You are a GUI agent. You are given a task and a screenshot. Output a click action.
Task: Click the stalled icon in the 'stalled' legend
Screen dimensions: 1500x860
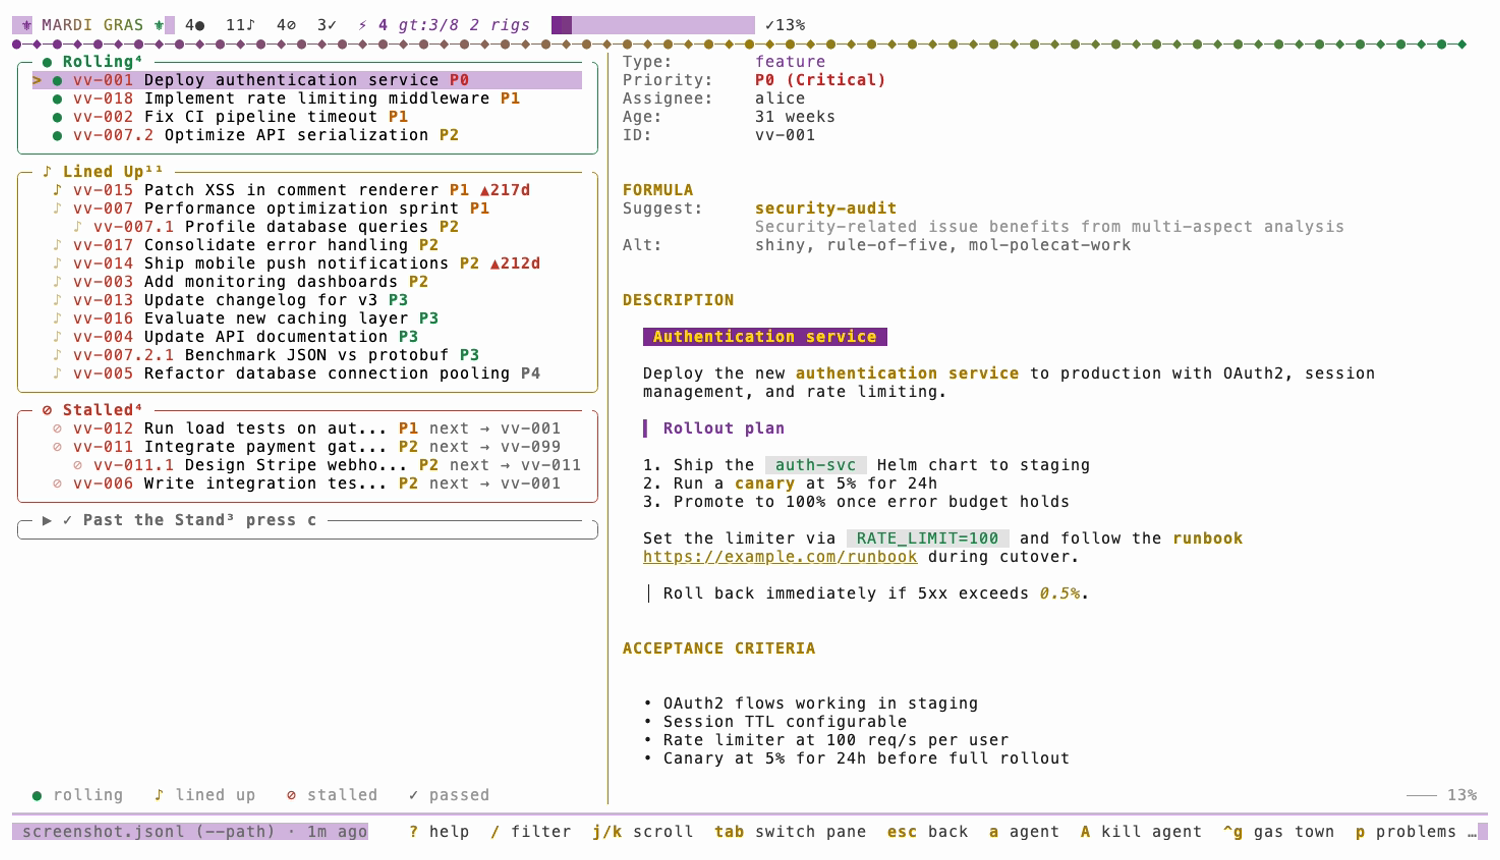tap(291, 796)
